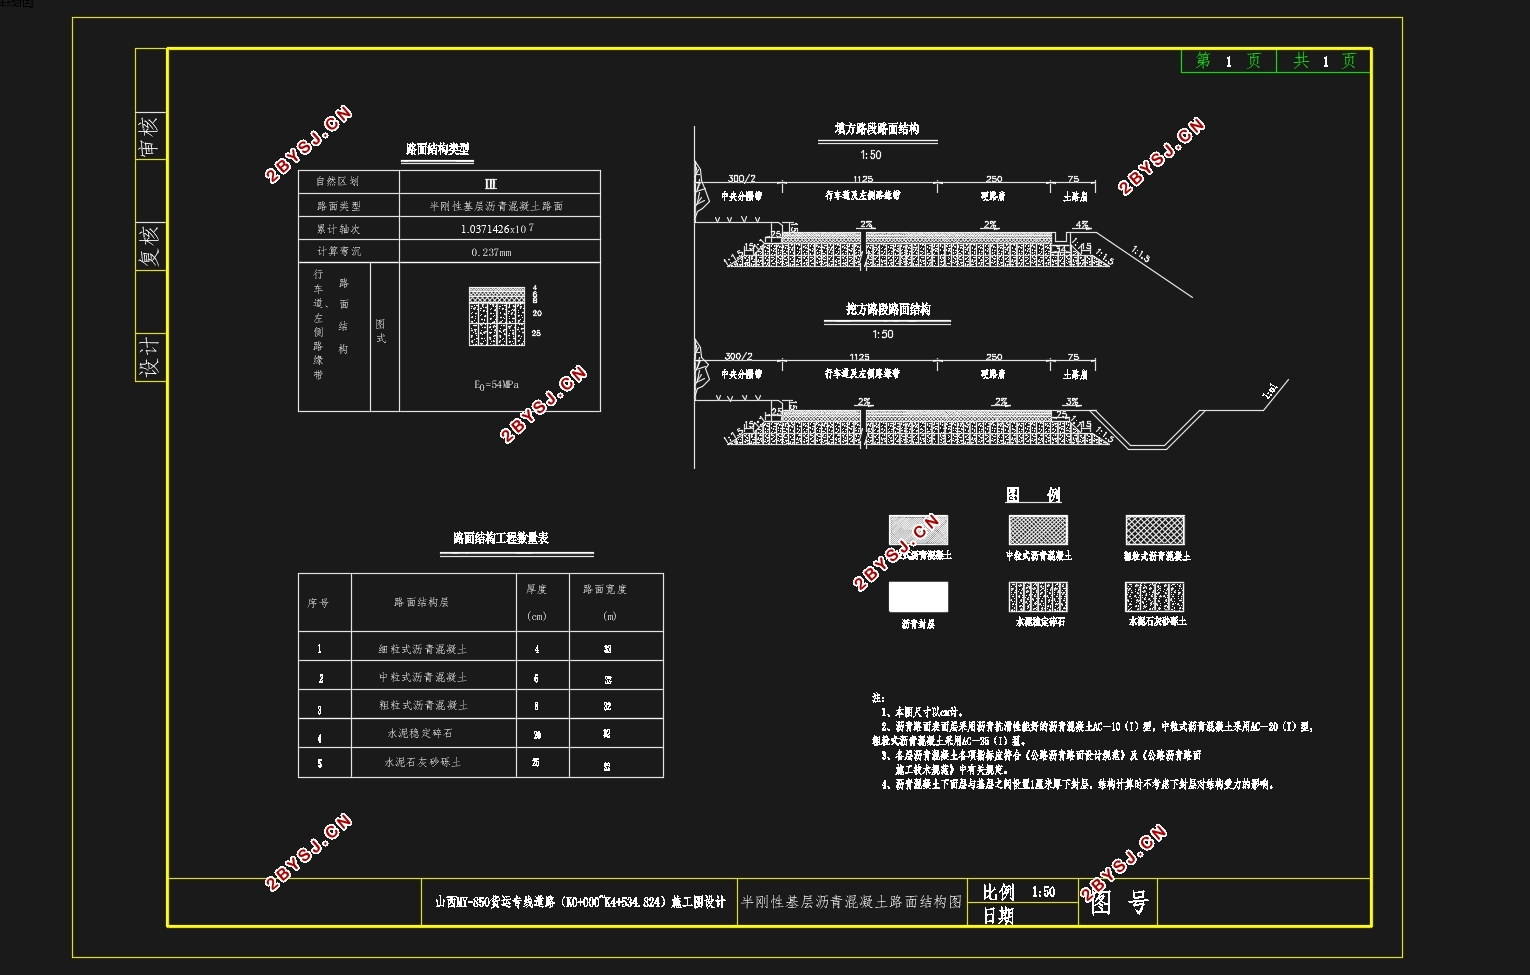The height and width of the screenshot is (975, 1530).
Task: Click the 水泥石灰砂砾土 legend hatch swatch
Action: 1155,597
